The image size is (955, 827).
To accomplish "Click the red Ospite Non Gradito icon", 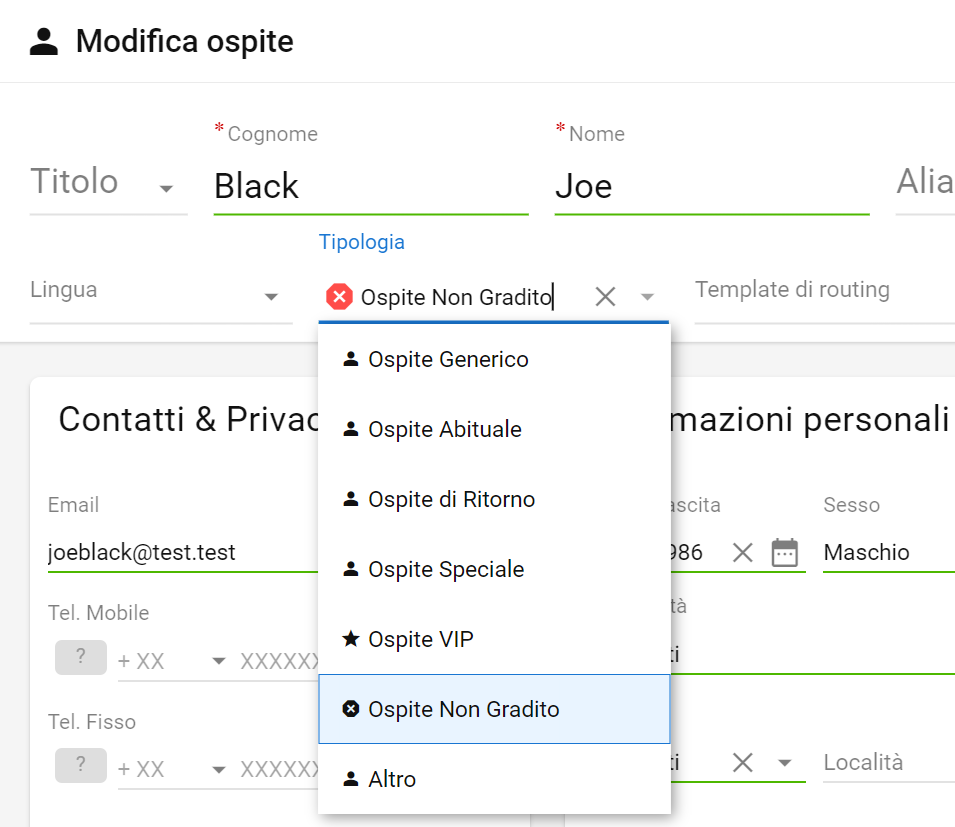I will [x=339, y=297].
